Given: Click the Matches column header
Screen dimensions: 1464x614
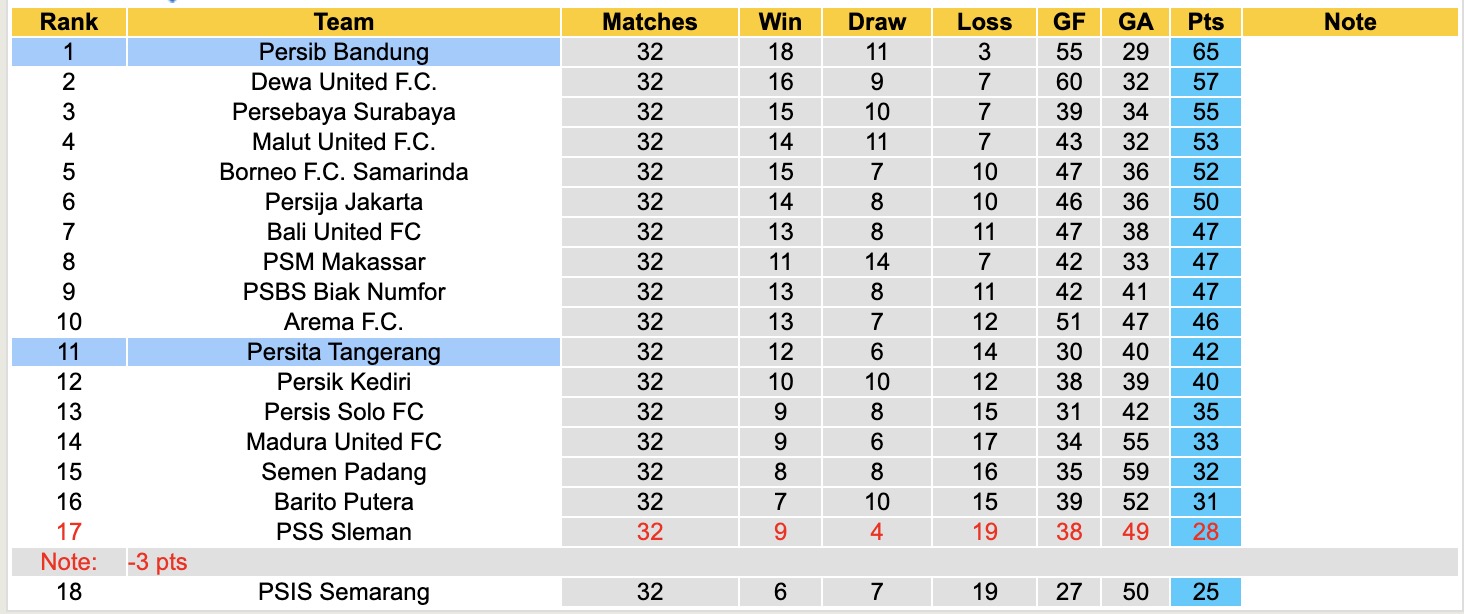Looking at the screenshot, I should tap(649, 22).
